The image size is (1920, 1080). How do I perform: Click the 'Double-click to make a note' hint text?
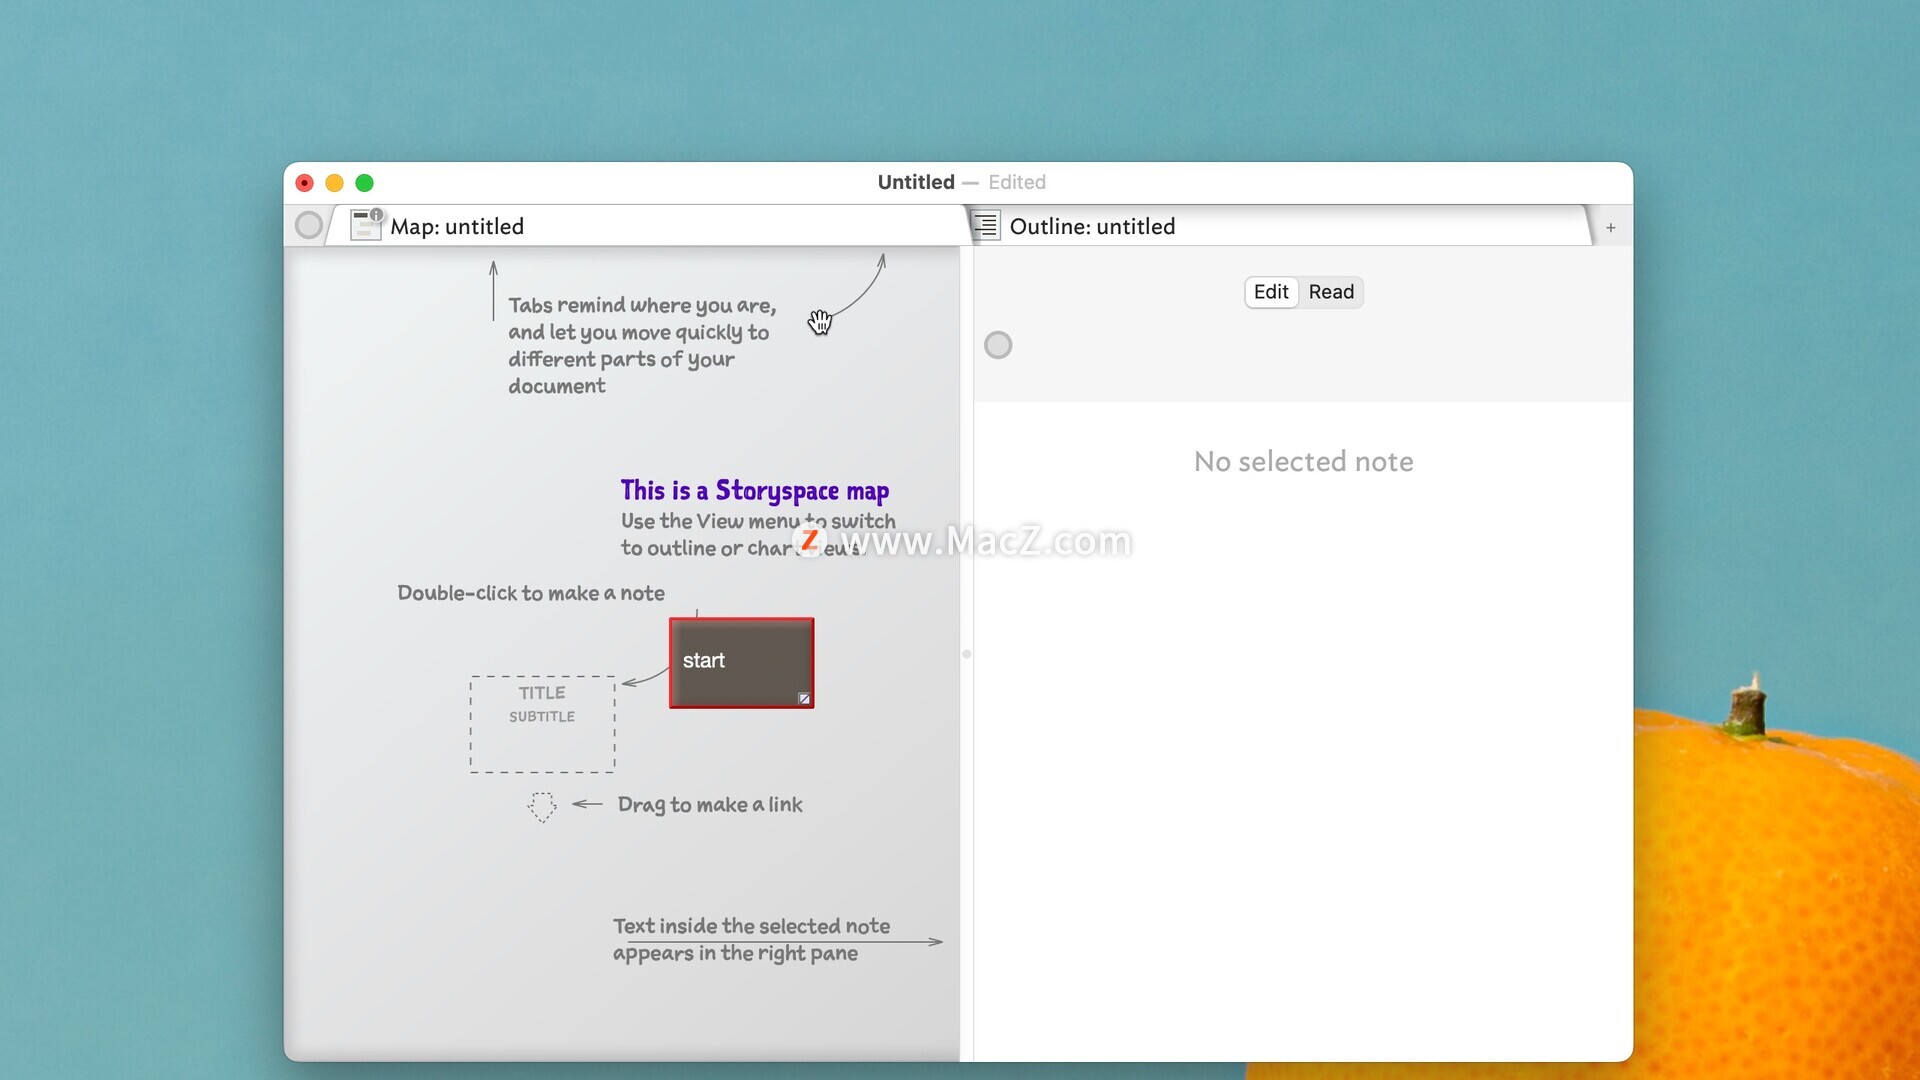point(531,593)
